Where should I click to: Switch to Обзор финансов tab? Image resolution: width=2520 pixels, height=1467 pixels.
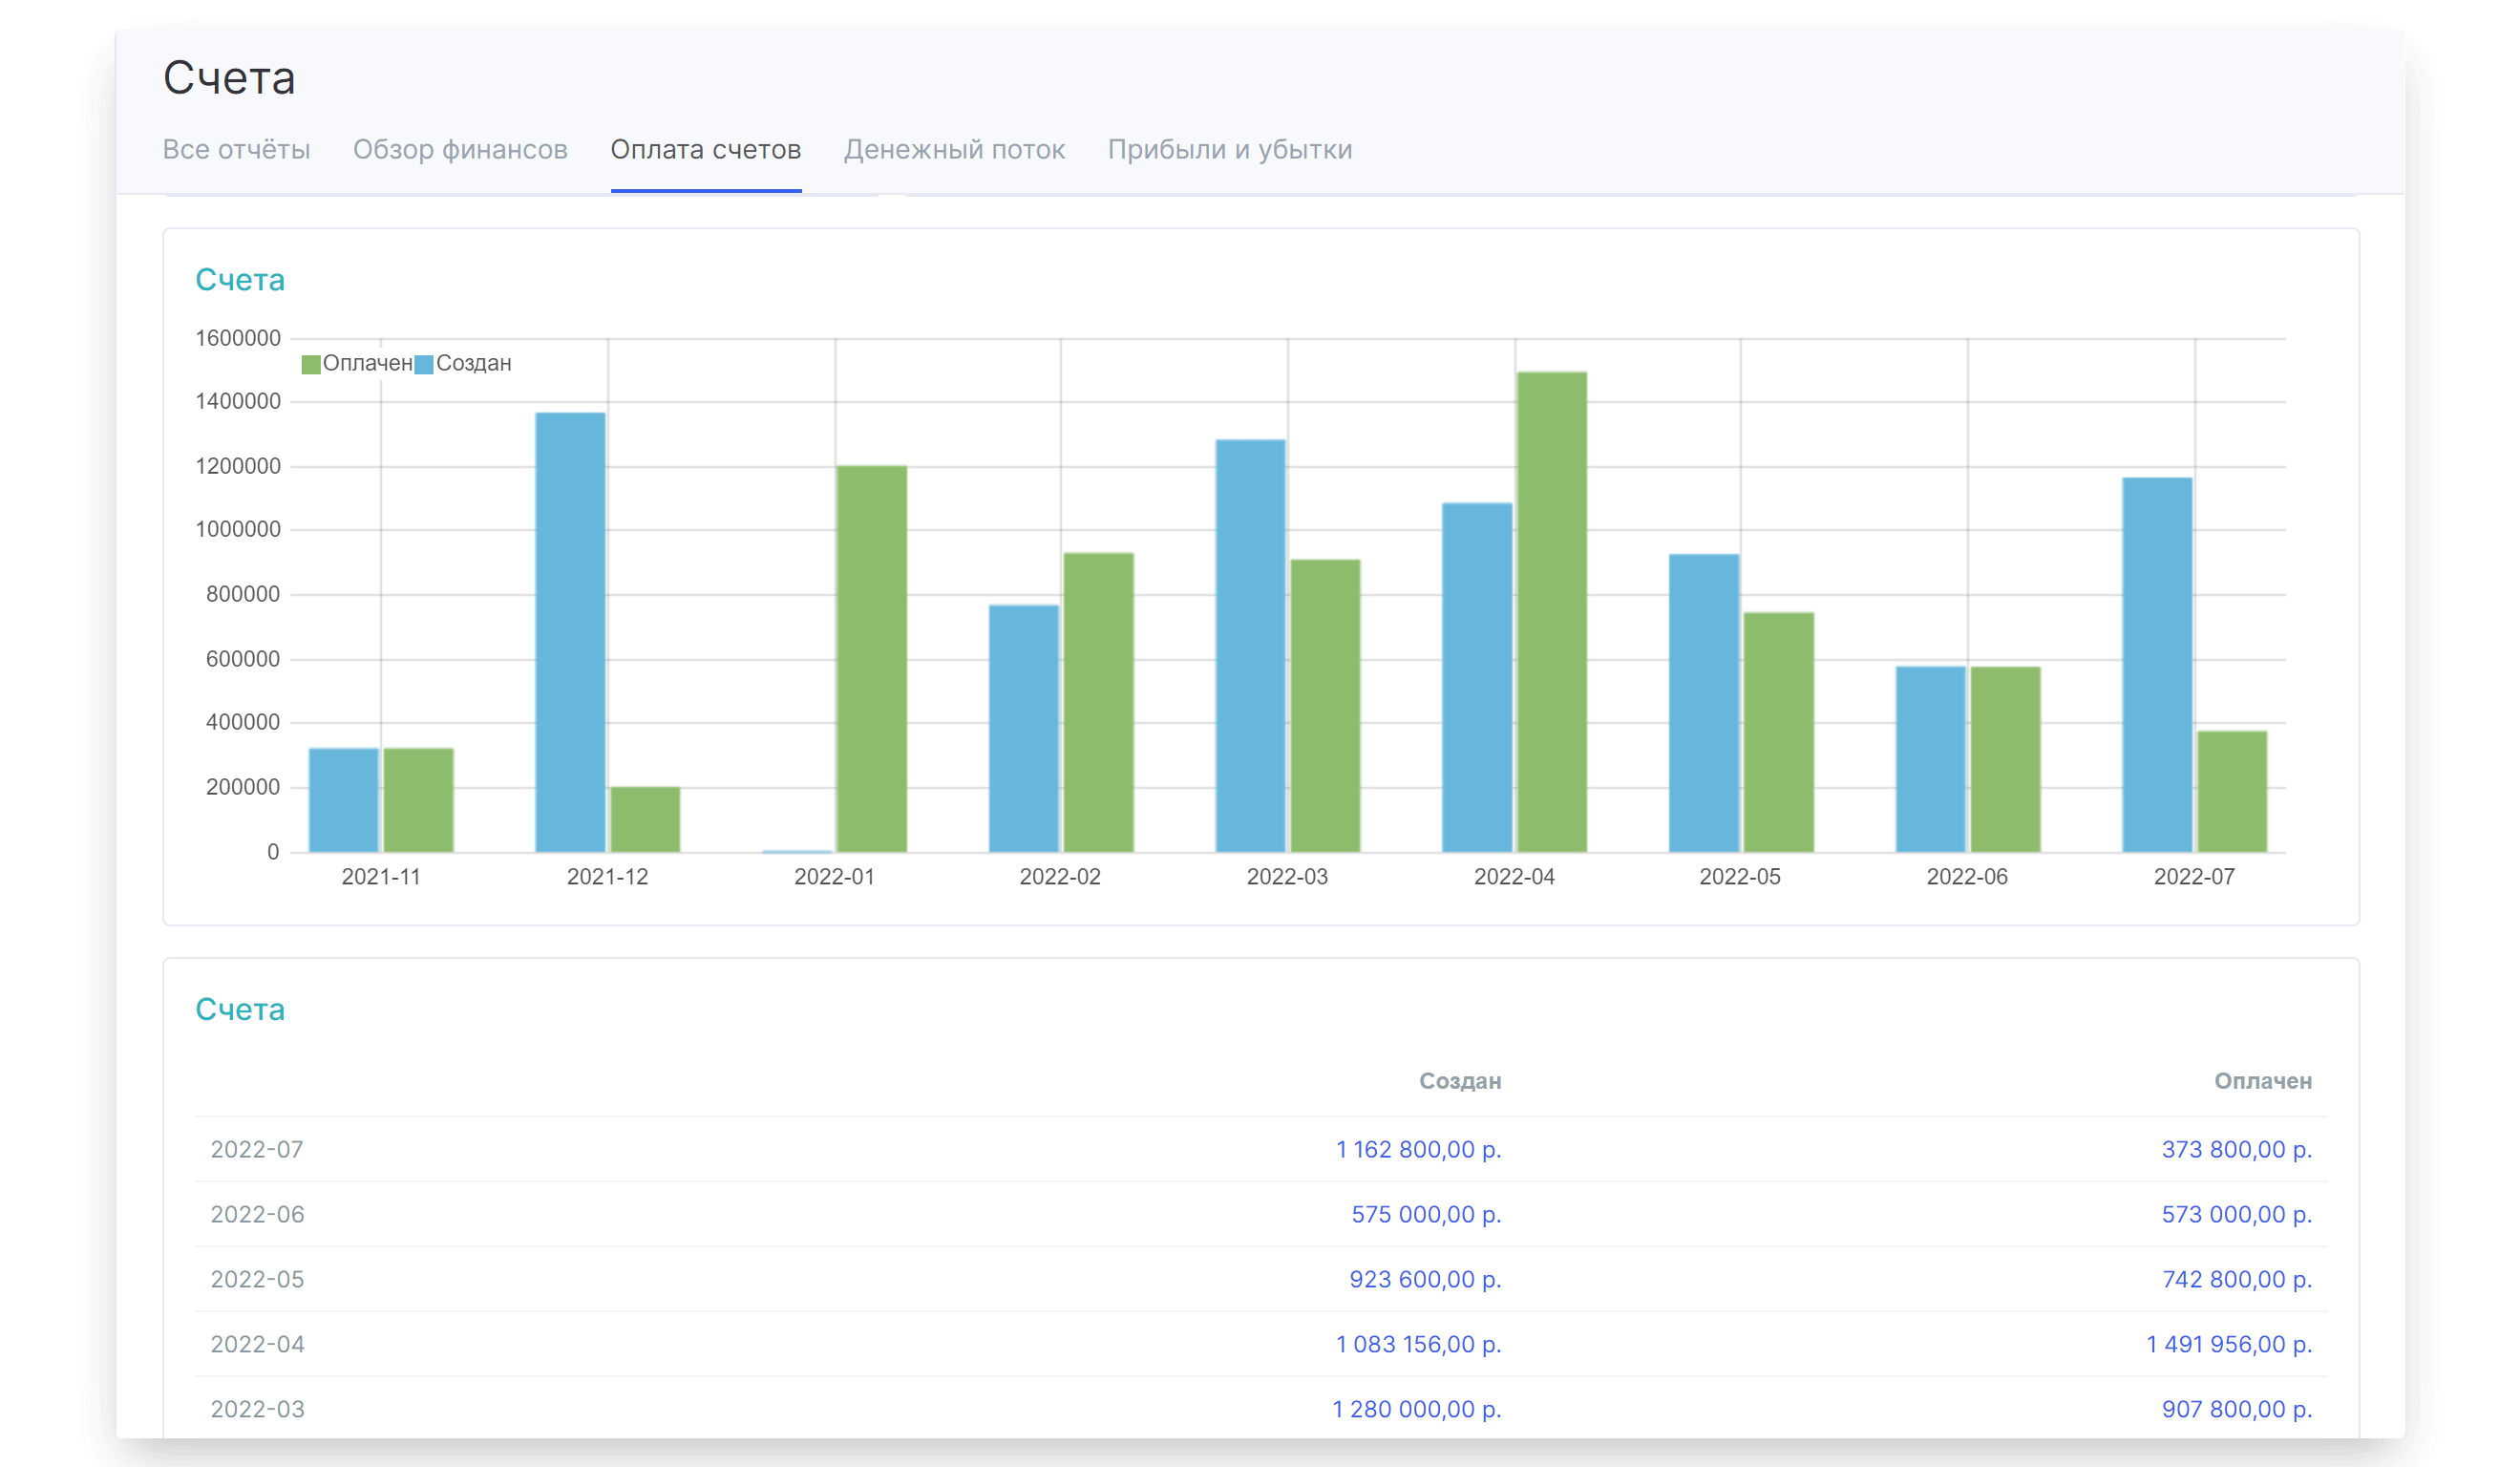(460, 149)
